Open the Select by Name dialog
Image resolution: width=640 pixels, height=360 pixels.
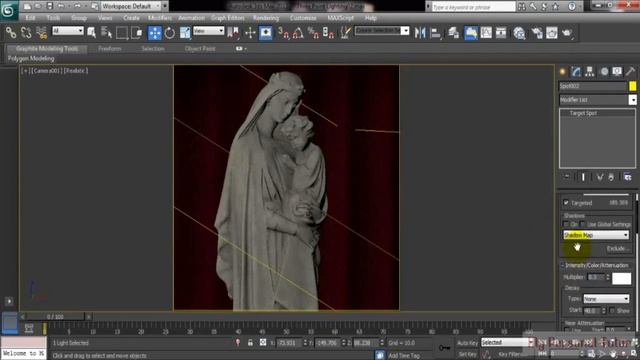tap(106, 33)
